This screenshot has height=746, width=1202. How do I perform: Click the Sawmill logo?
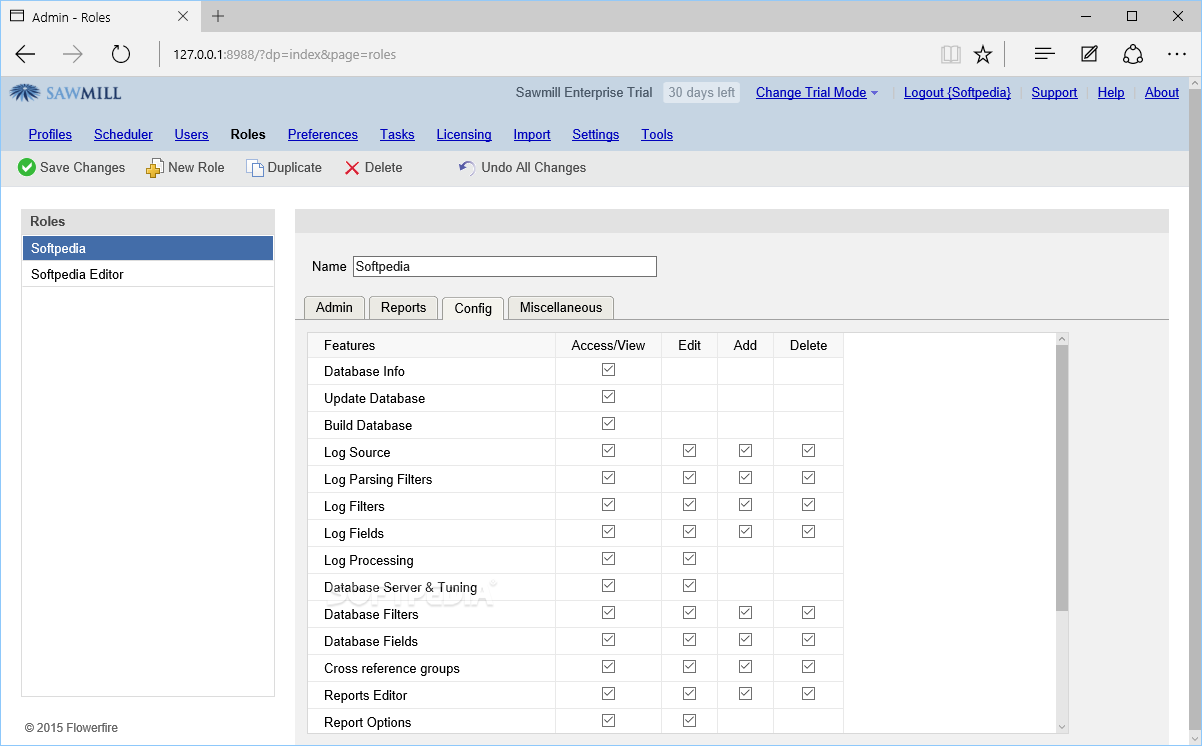click(66, 93)
